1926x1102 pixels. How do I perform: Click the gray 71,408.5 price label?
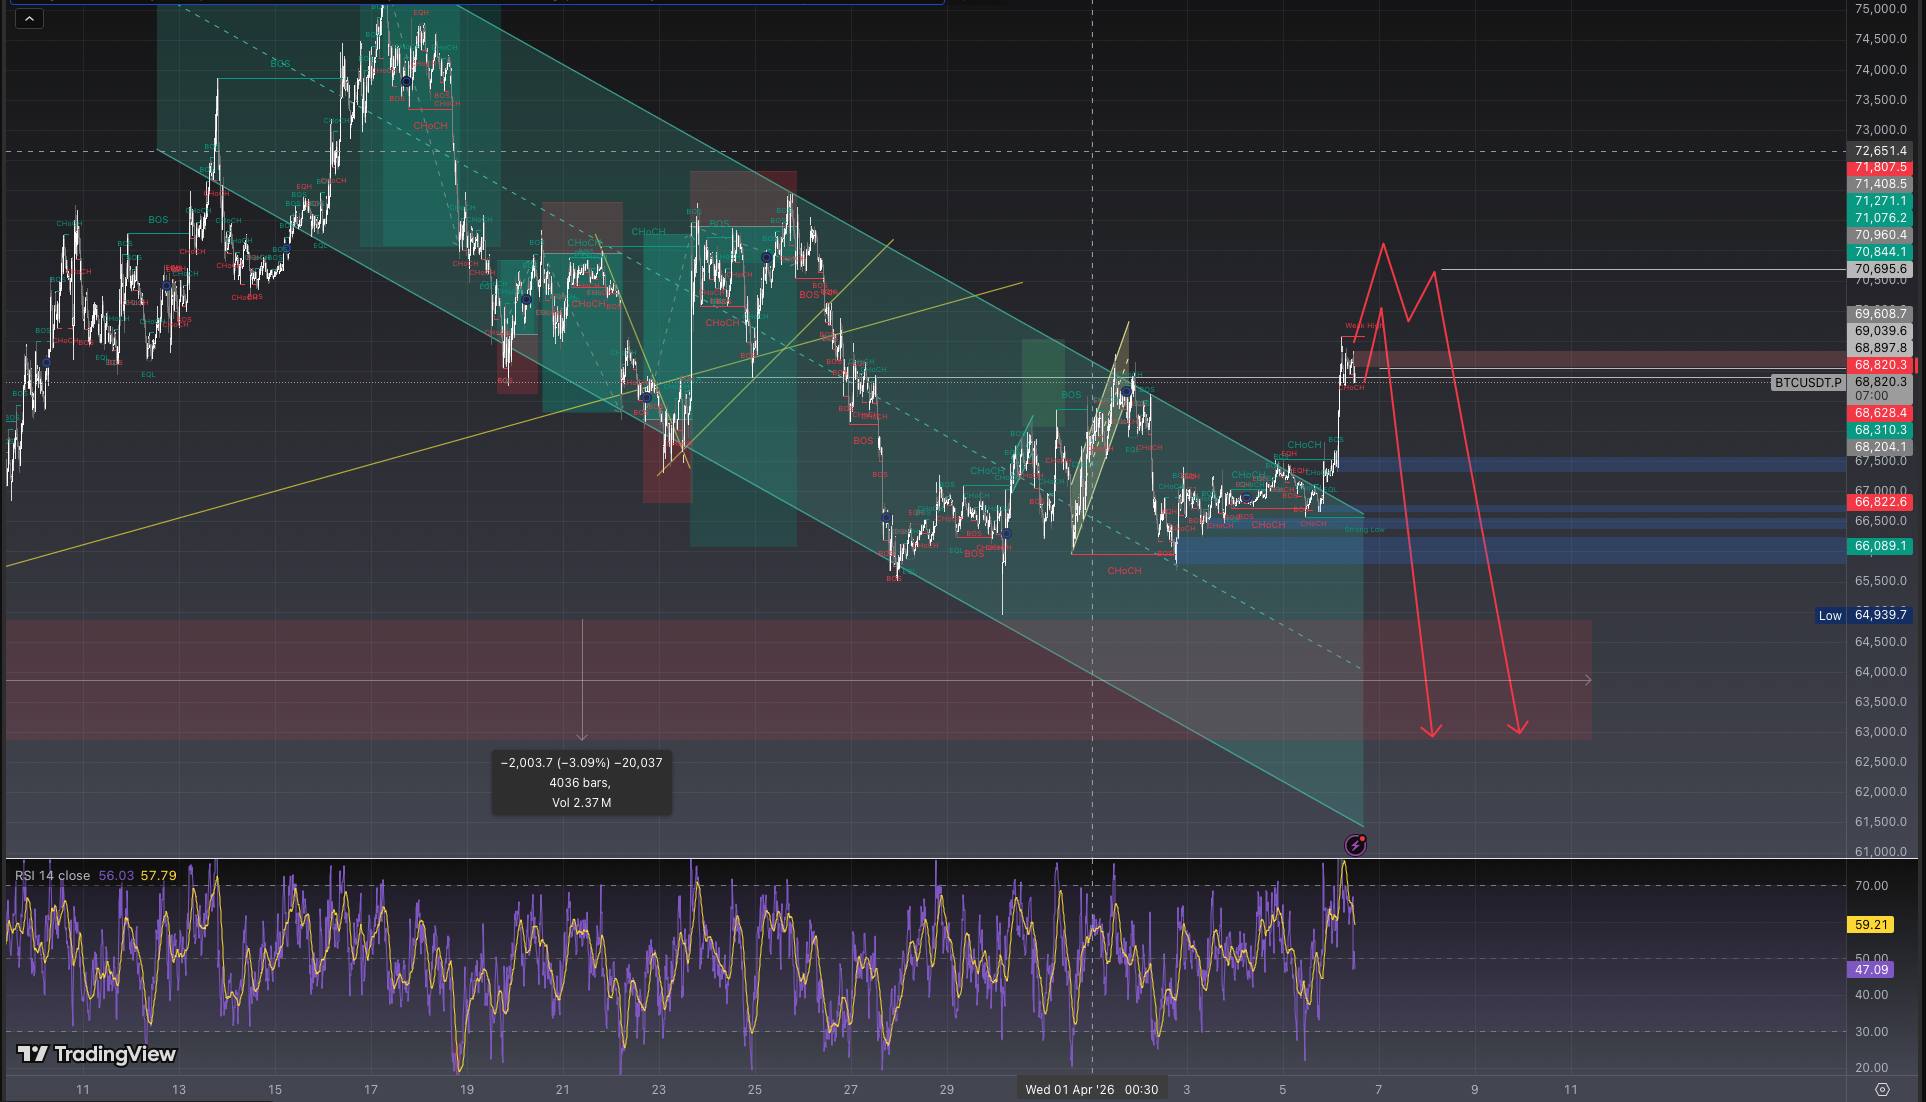click(1880, 185)
